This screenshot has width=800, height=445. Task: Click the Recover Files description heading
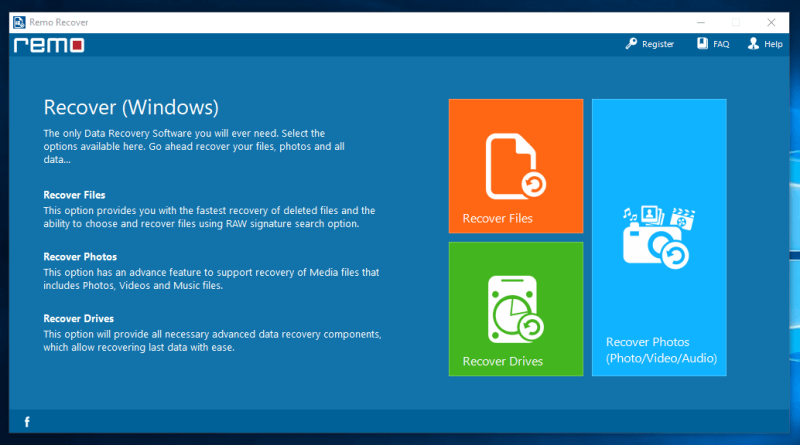pos(74,195)
